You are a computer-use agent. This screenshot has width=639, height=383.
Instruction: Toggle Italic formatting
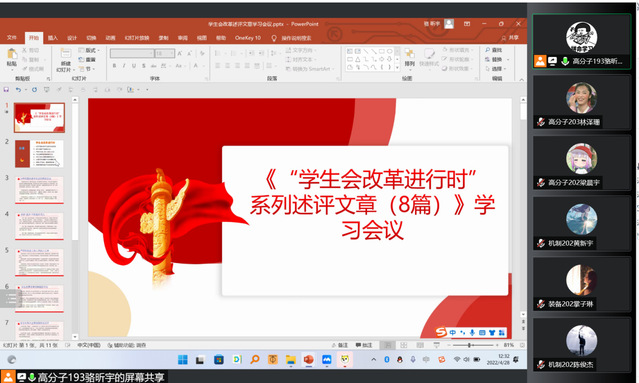pos(124,66)
